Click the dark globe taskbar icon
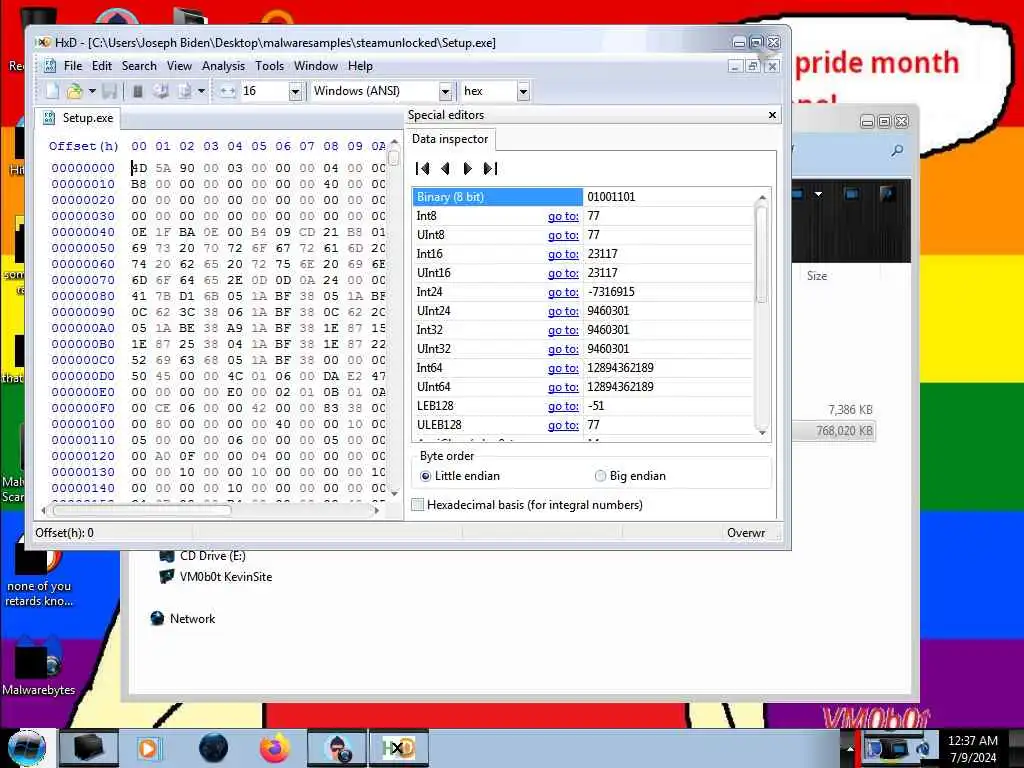Screen dimensions: 1024x768 point(214,748)
